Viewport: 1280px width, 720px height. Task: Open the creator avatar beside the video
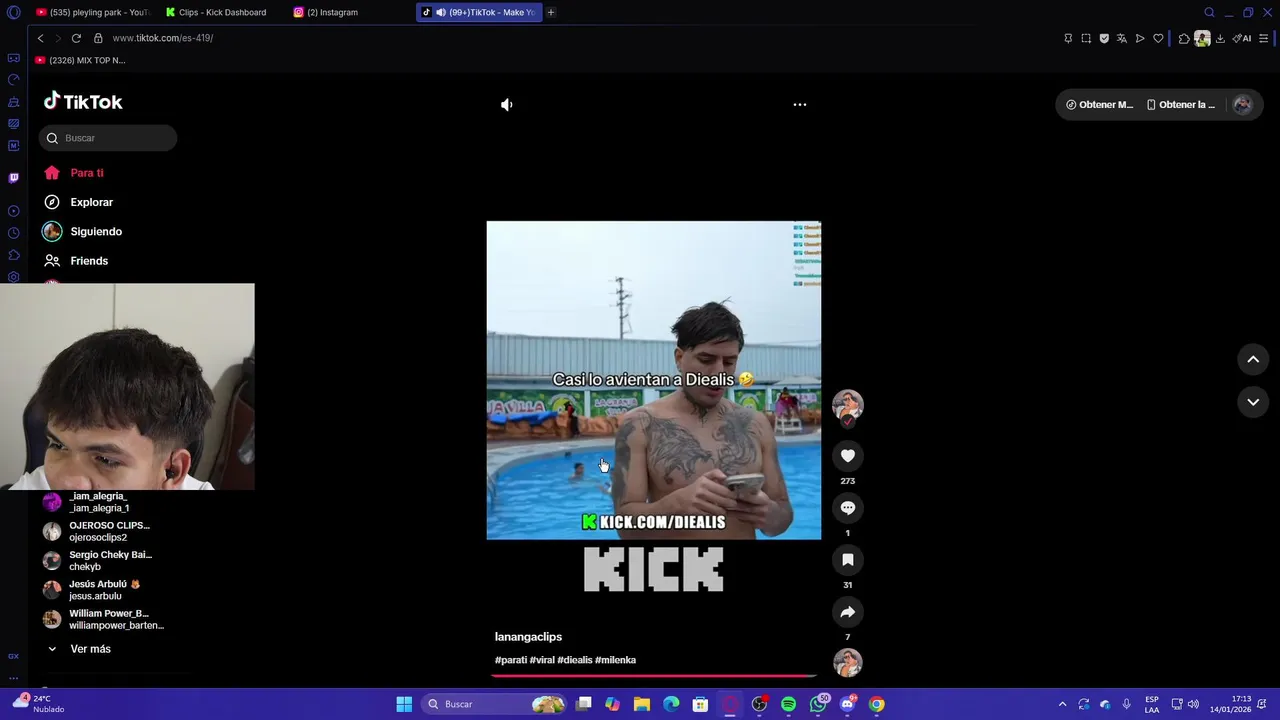click(848, 404)
